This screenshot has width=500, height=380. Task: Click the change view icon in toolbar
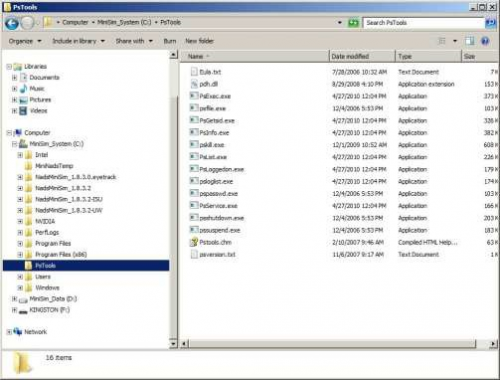click(442, 41)
